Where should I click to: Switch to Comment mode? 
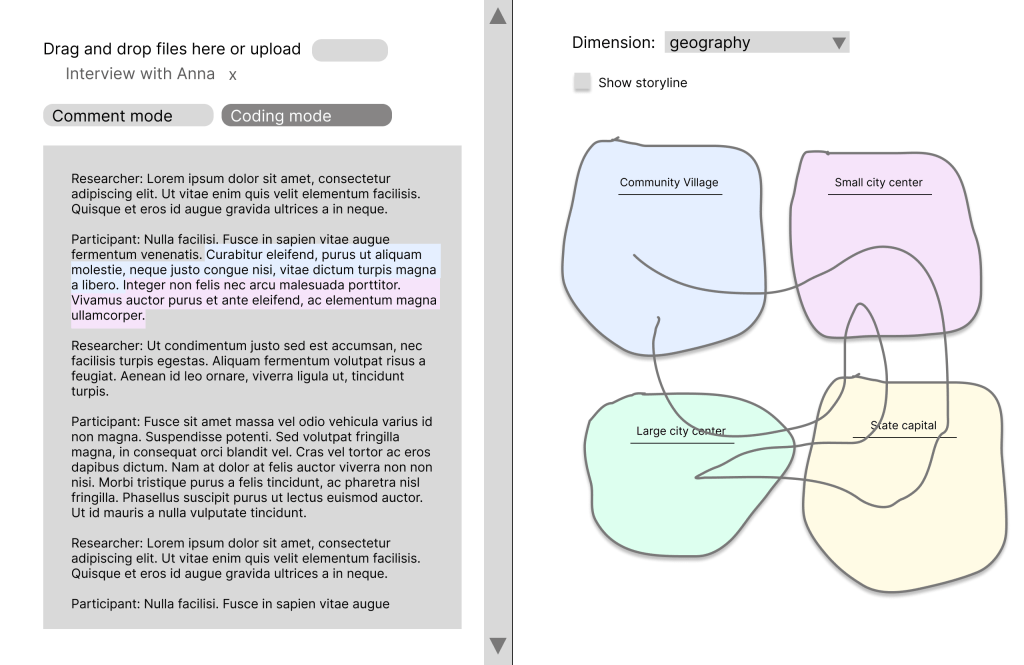click(128, 116)
